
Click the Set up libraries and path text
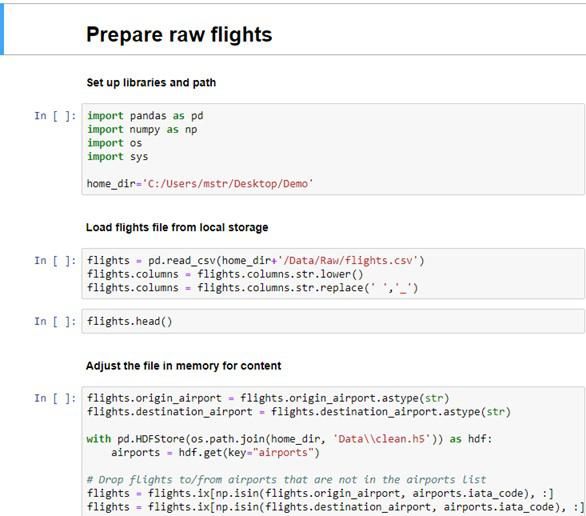(151, 83)
